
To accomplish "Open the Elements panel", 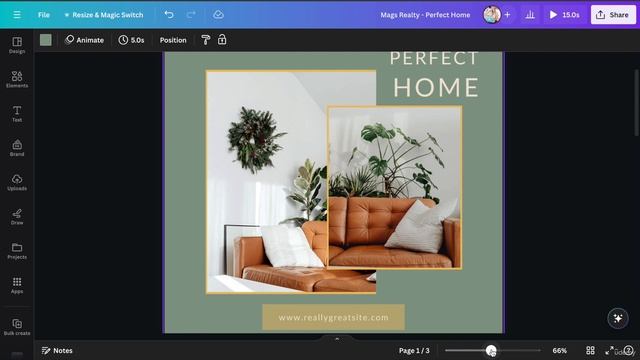I will click(x=17, y=79).
